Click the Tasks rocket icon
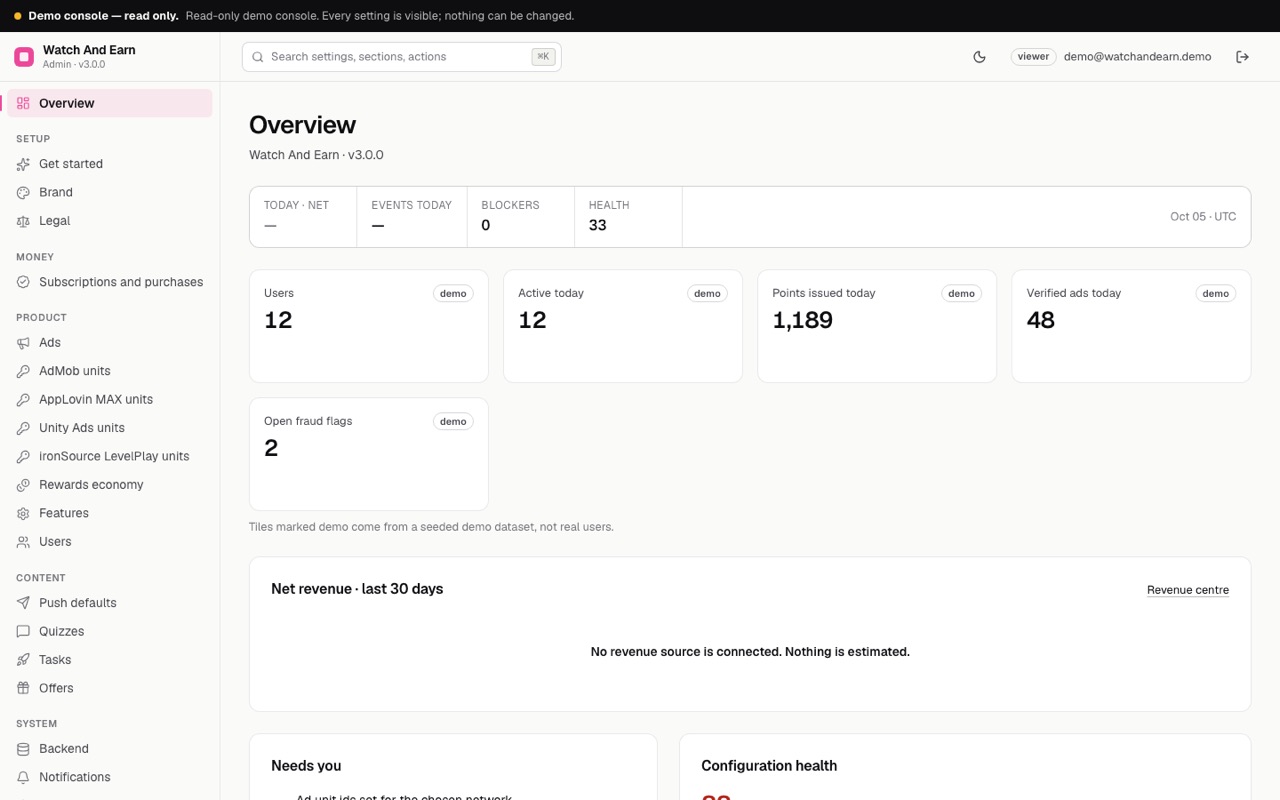The width and height of the screenshot is (1280, 800). [23, 660]
